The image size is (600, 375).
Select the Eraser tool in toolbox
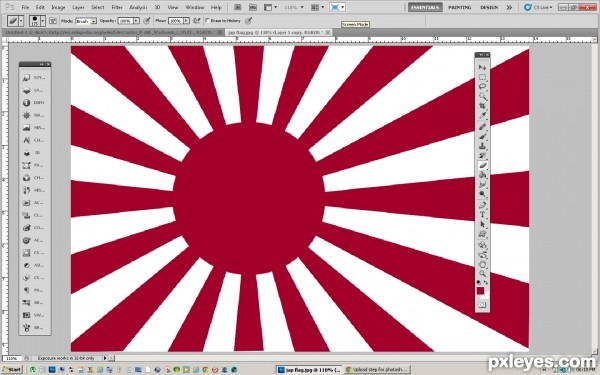(482, 165)
